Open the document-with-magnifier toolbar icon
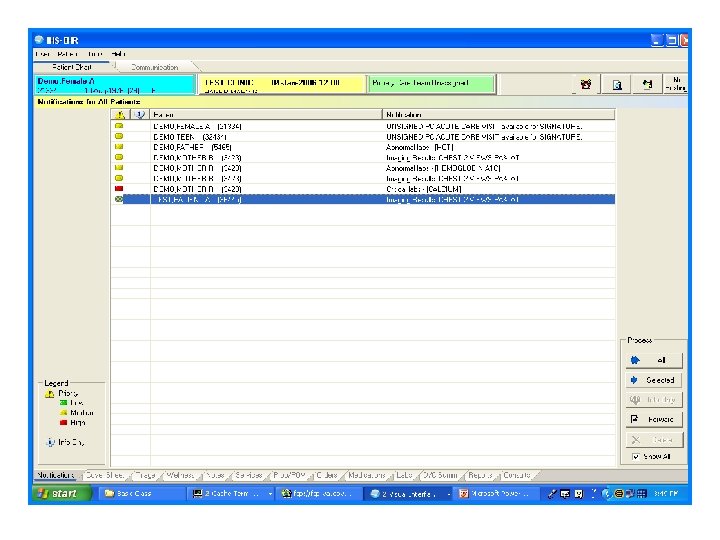This screenshot has width=720, height=540. click(x=617, y=84)
